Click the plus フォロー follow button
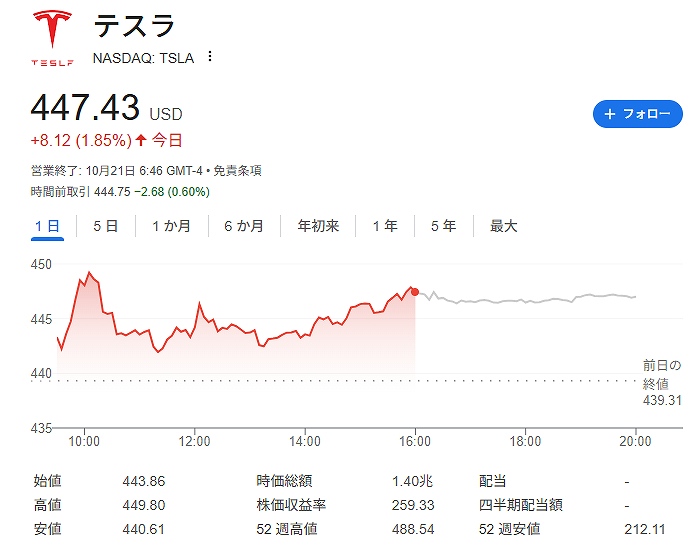Viewport: 697px width, 550px height. [637, 114]
